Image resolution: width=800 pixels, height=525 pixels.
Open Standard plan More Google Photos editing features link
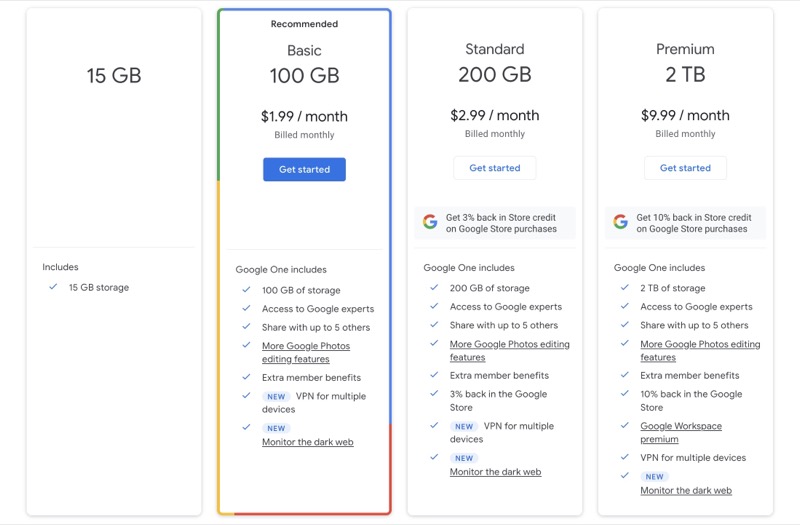point(509,351)
